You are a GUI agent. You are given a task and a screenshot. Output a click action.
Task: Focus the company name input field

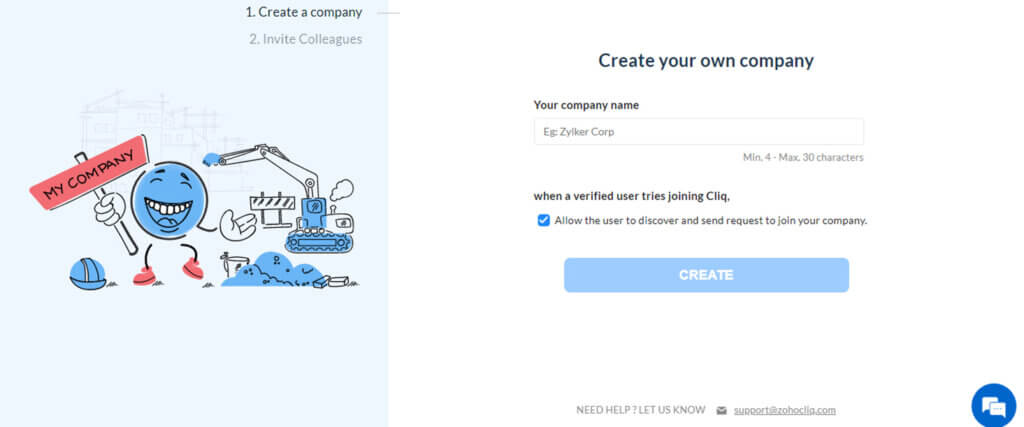698,131
